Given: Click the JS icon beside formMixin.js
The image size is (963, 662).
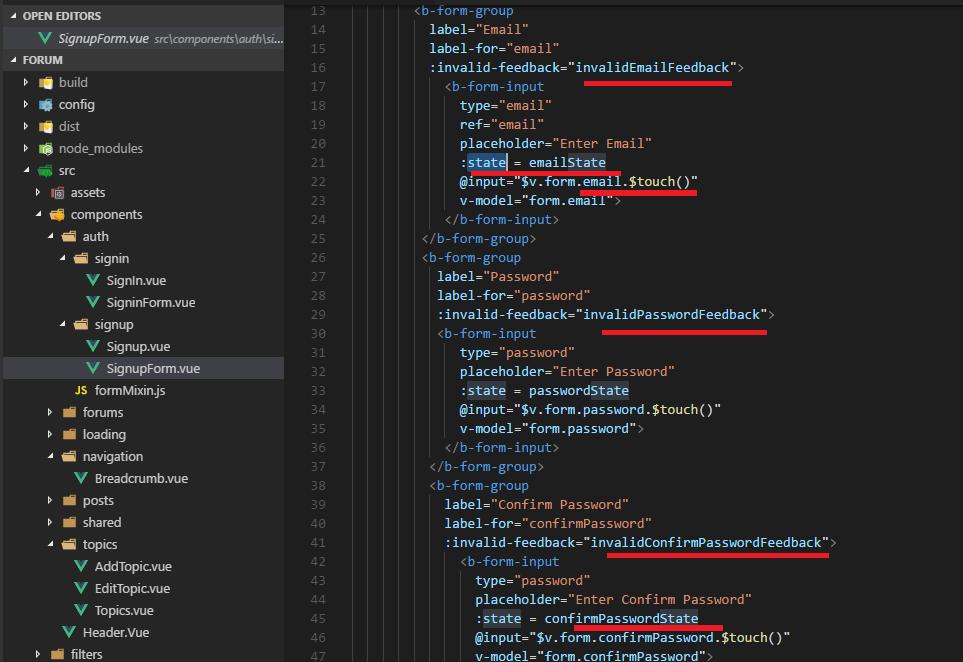Looking at the screenshot, I should pyautogui.click(x=81, y=391).
